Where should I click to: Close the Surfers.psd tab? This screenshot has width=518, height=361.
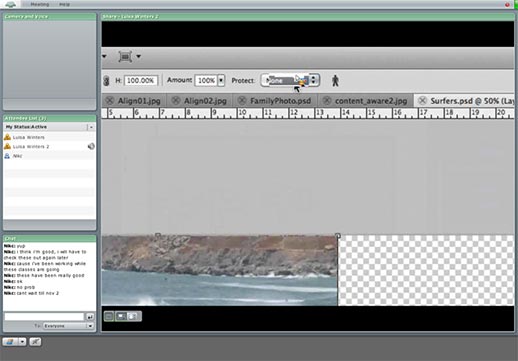point(422,100)
